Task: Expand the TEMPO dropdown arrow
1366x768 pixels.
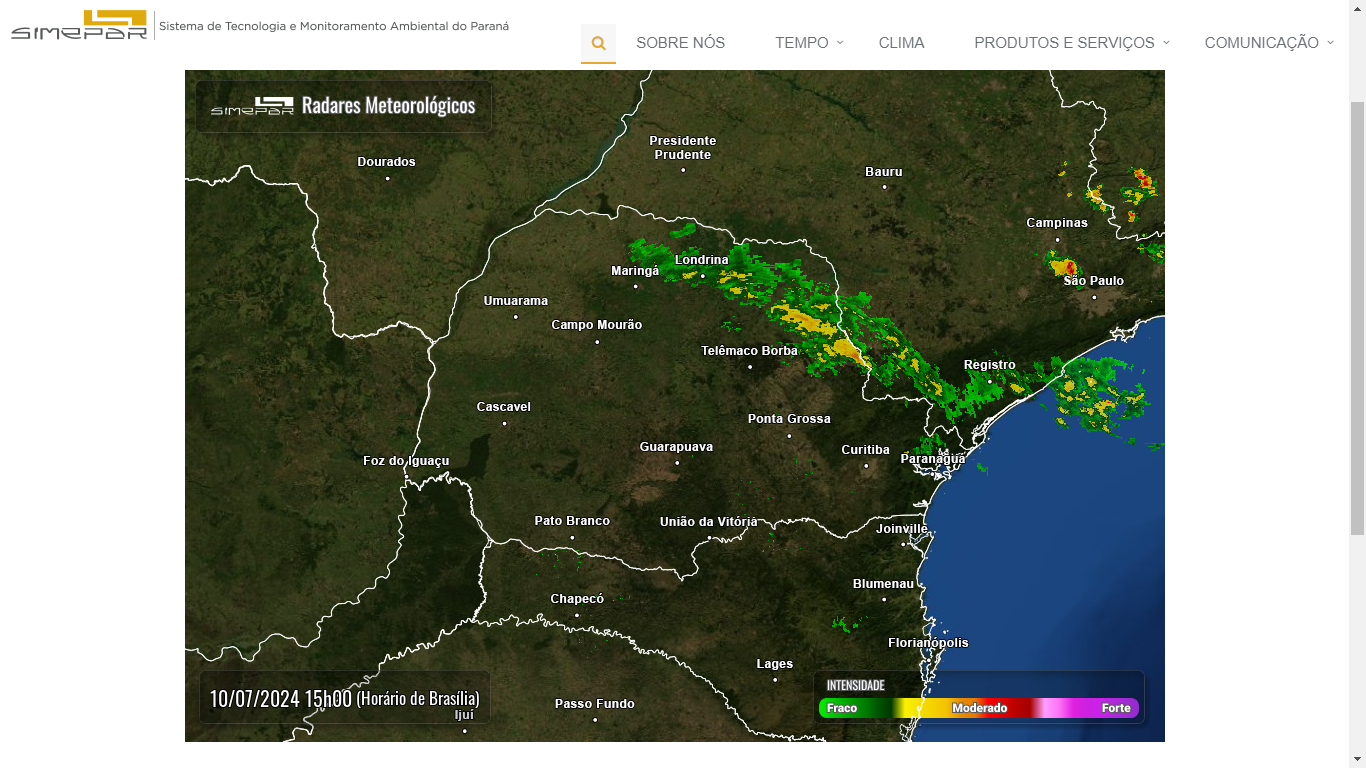Action: (840, 43)
